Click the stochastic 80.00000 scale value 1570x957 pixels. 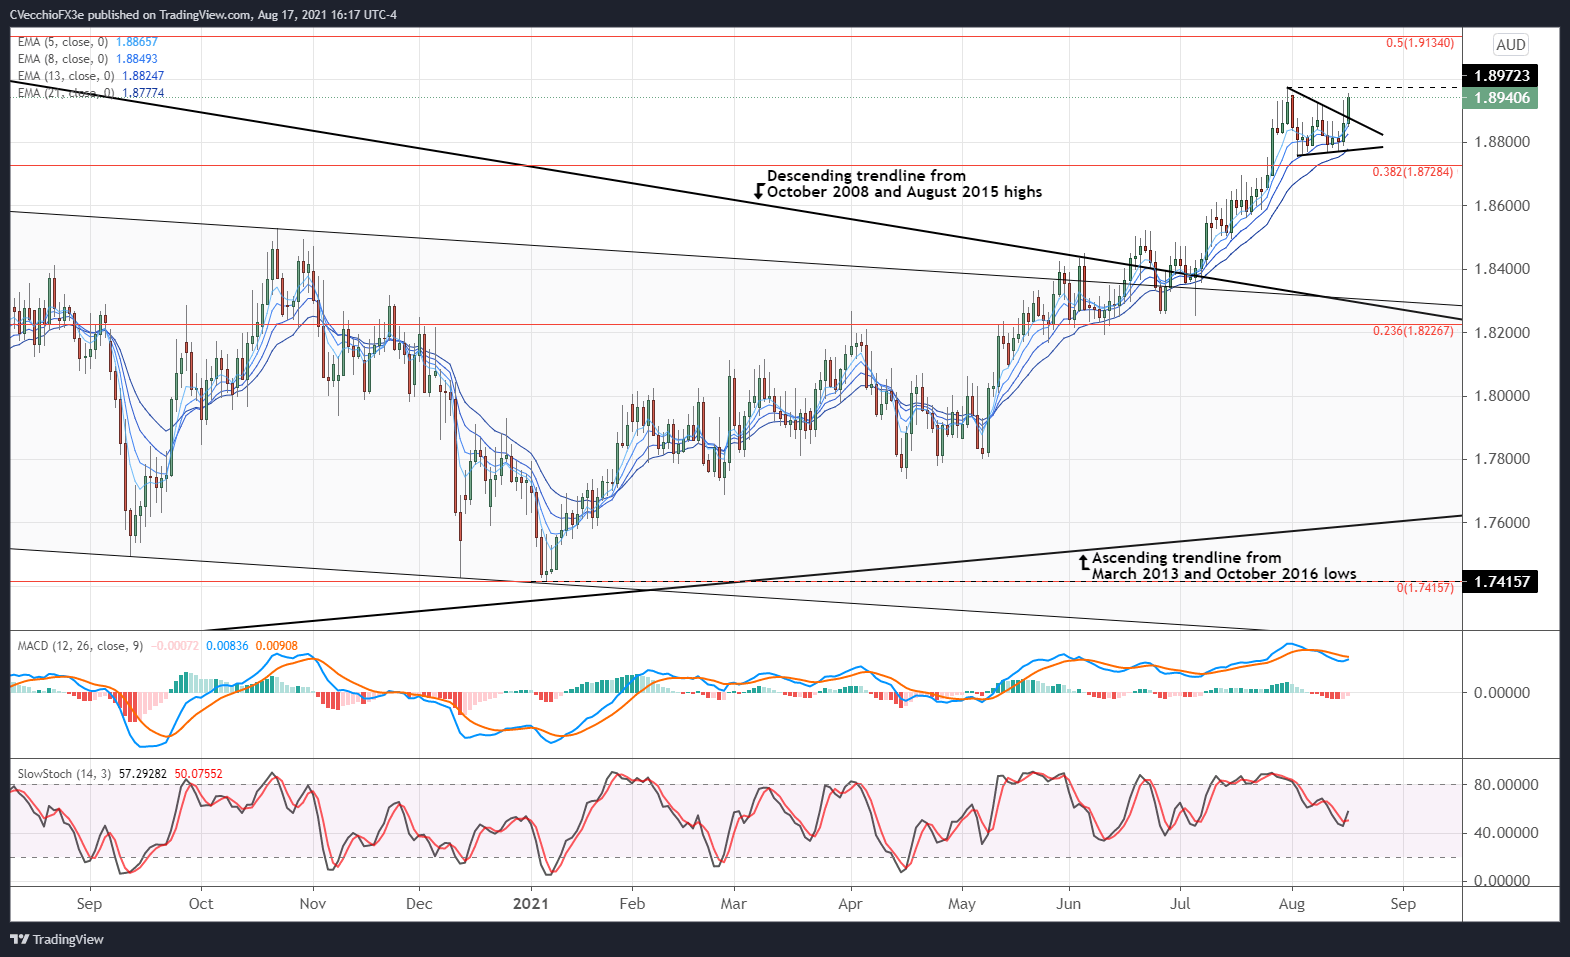1506,785
